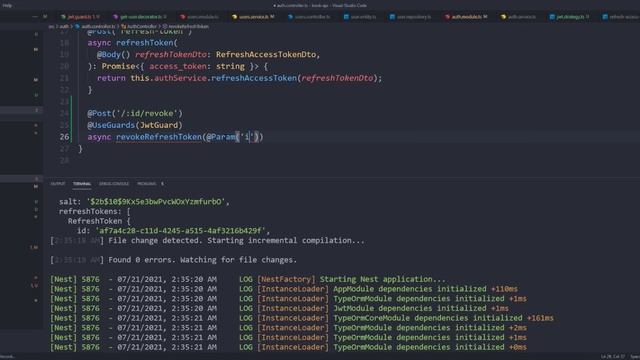Screen dimensions: 640x360
Task: Open the Debug Console panel tab
Action: 114,184
